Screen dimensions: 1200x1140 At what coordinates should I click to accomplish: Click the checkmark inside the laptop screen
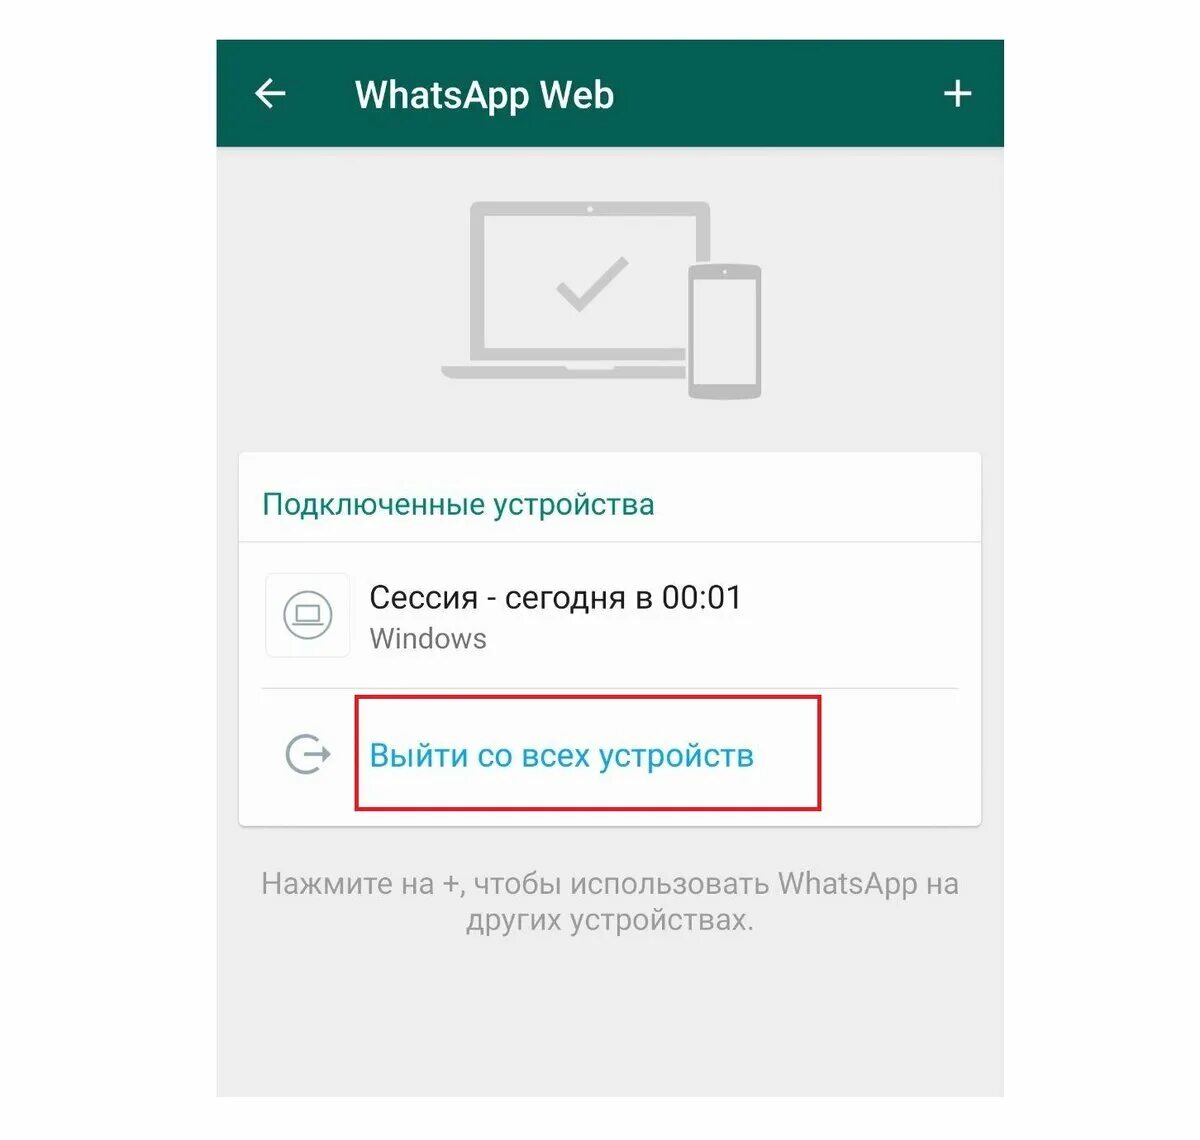(x=592, y=284)
